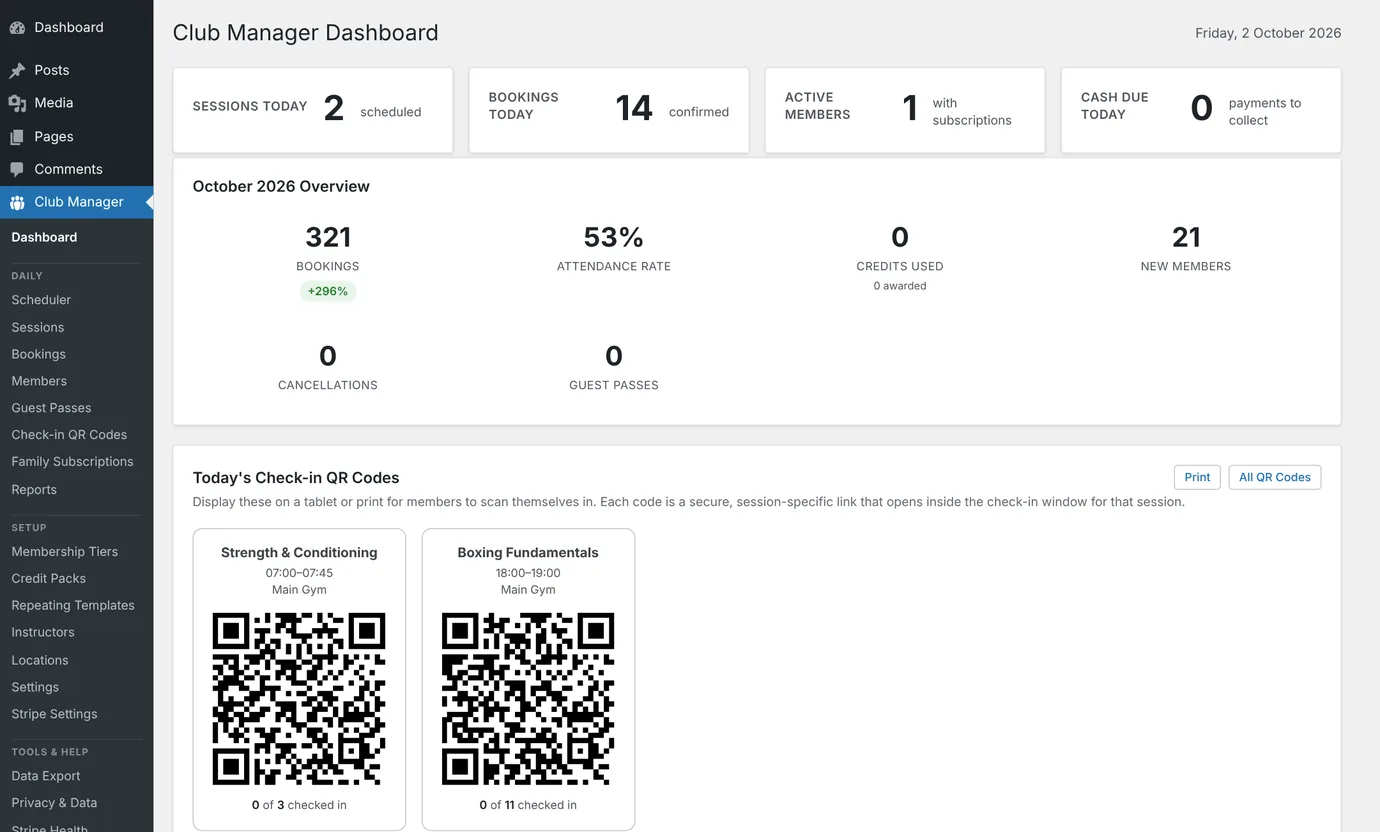Navigate to Check-in QR Codes

[69, 435]
